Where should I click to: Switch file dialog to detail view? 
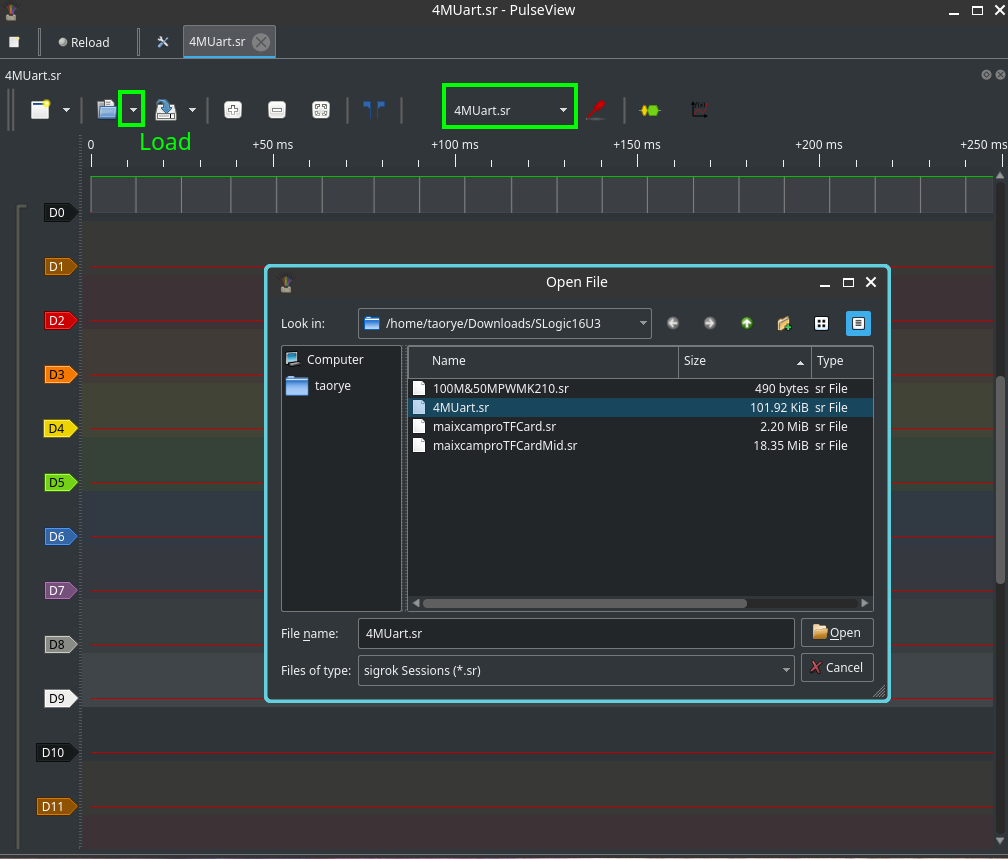point(858,323)
